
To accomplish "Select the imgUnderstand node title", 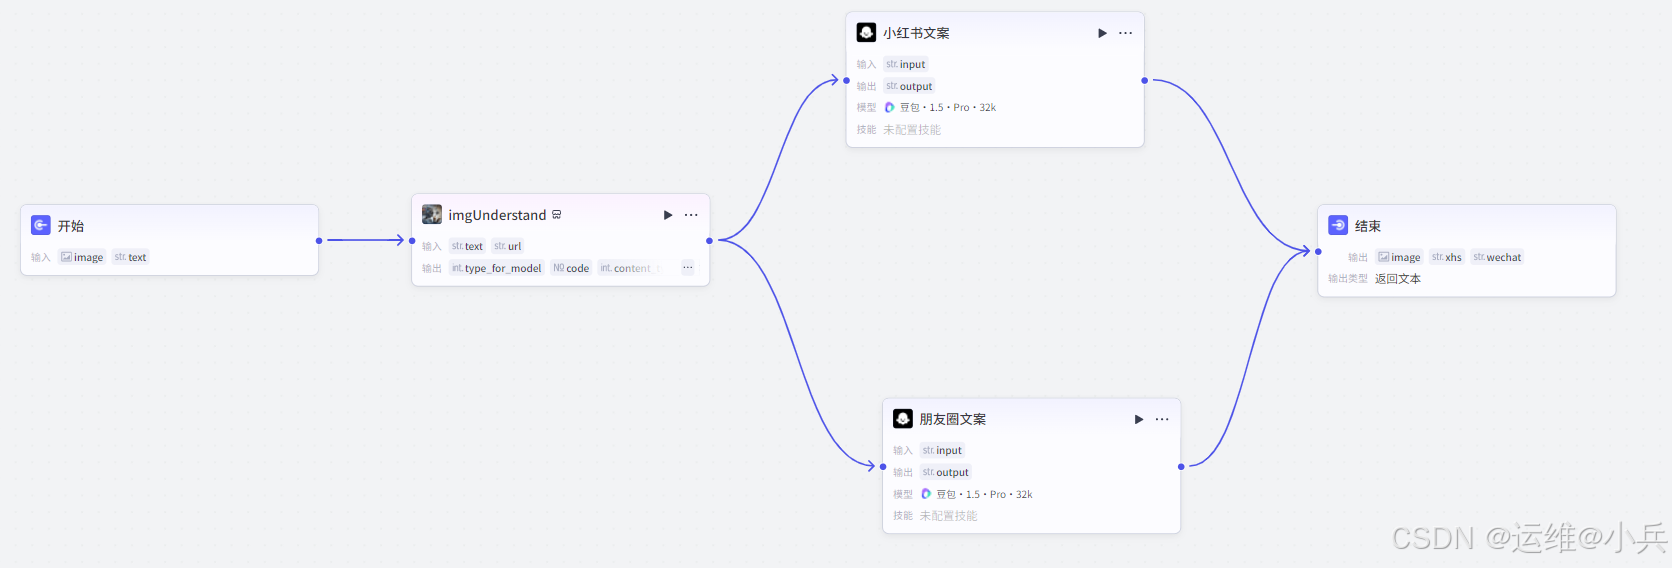I will pos(497,215).
